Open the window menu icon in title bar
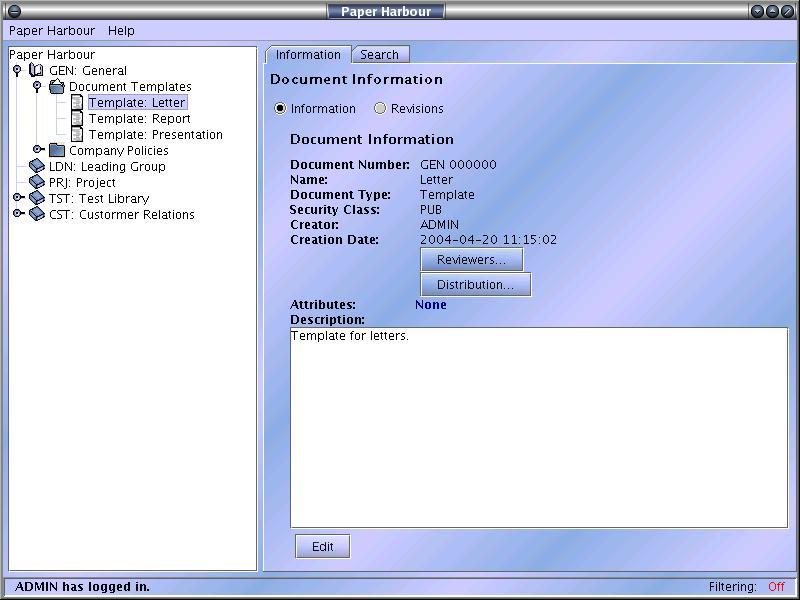This screenshot has height=600, width=800. coord(14,11)
